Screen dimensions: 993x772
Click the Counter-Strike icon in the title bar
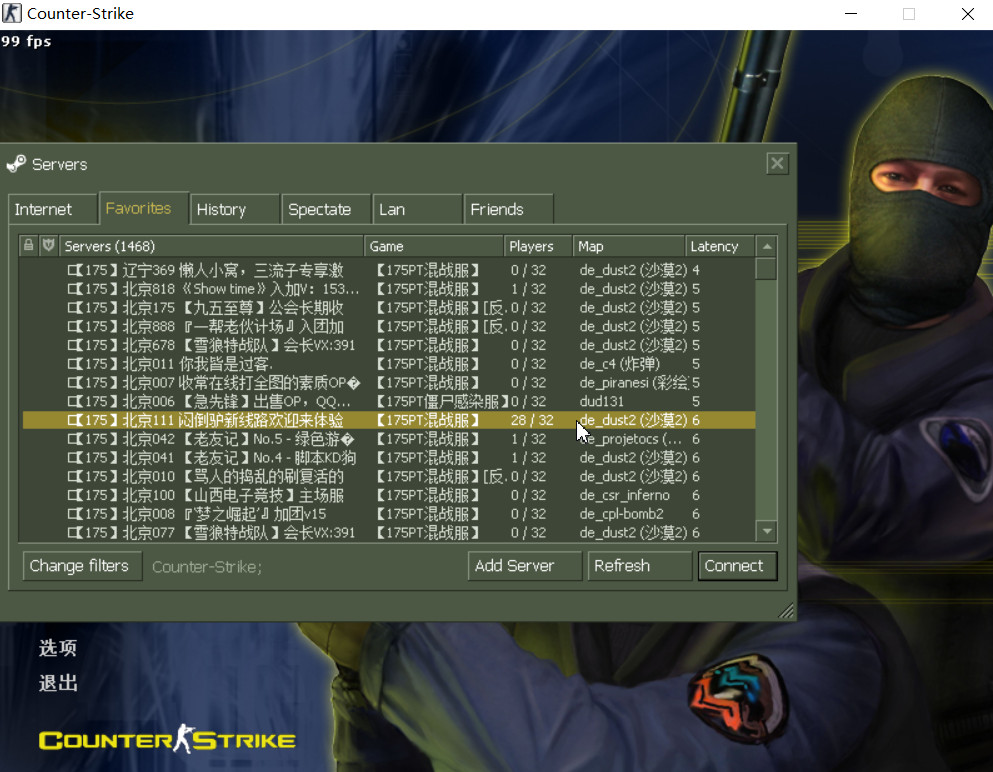12,13
